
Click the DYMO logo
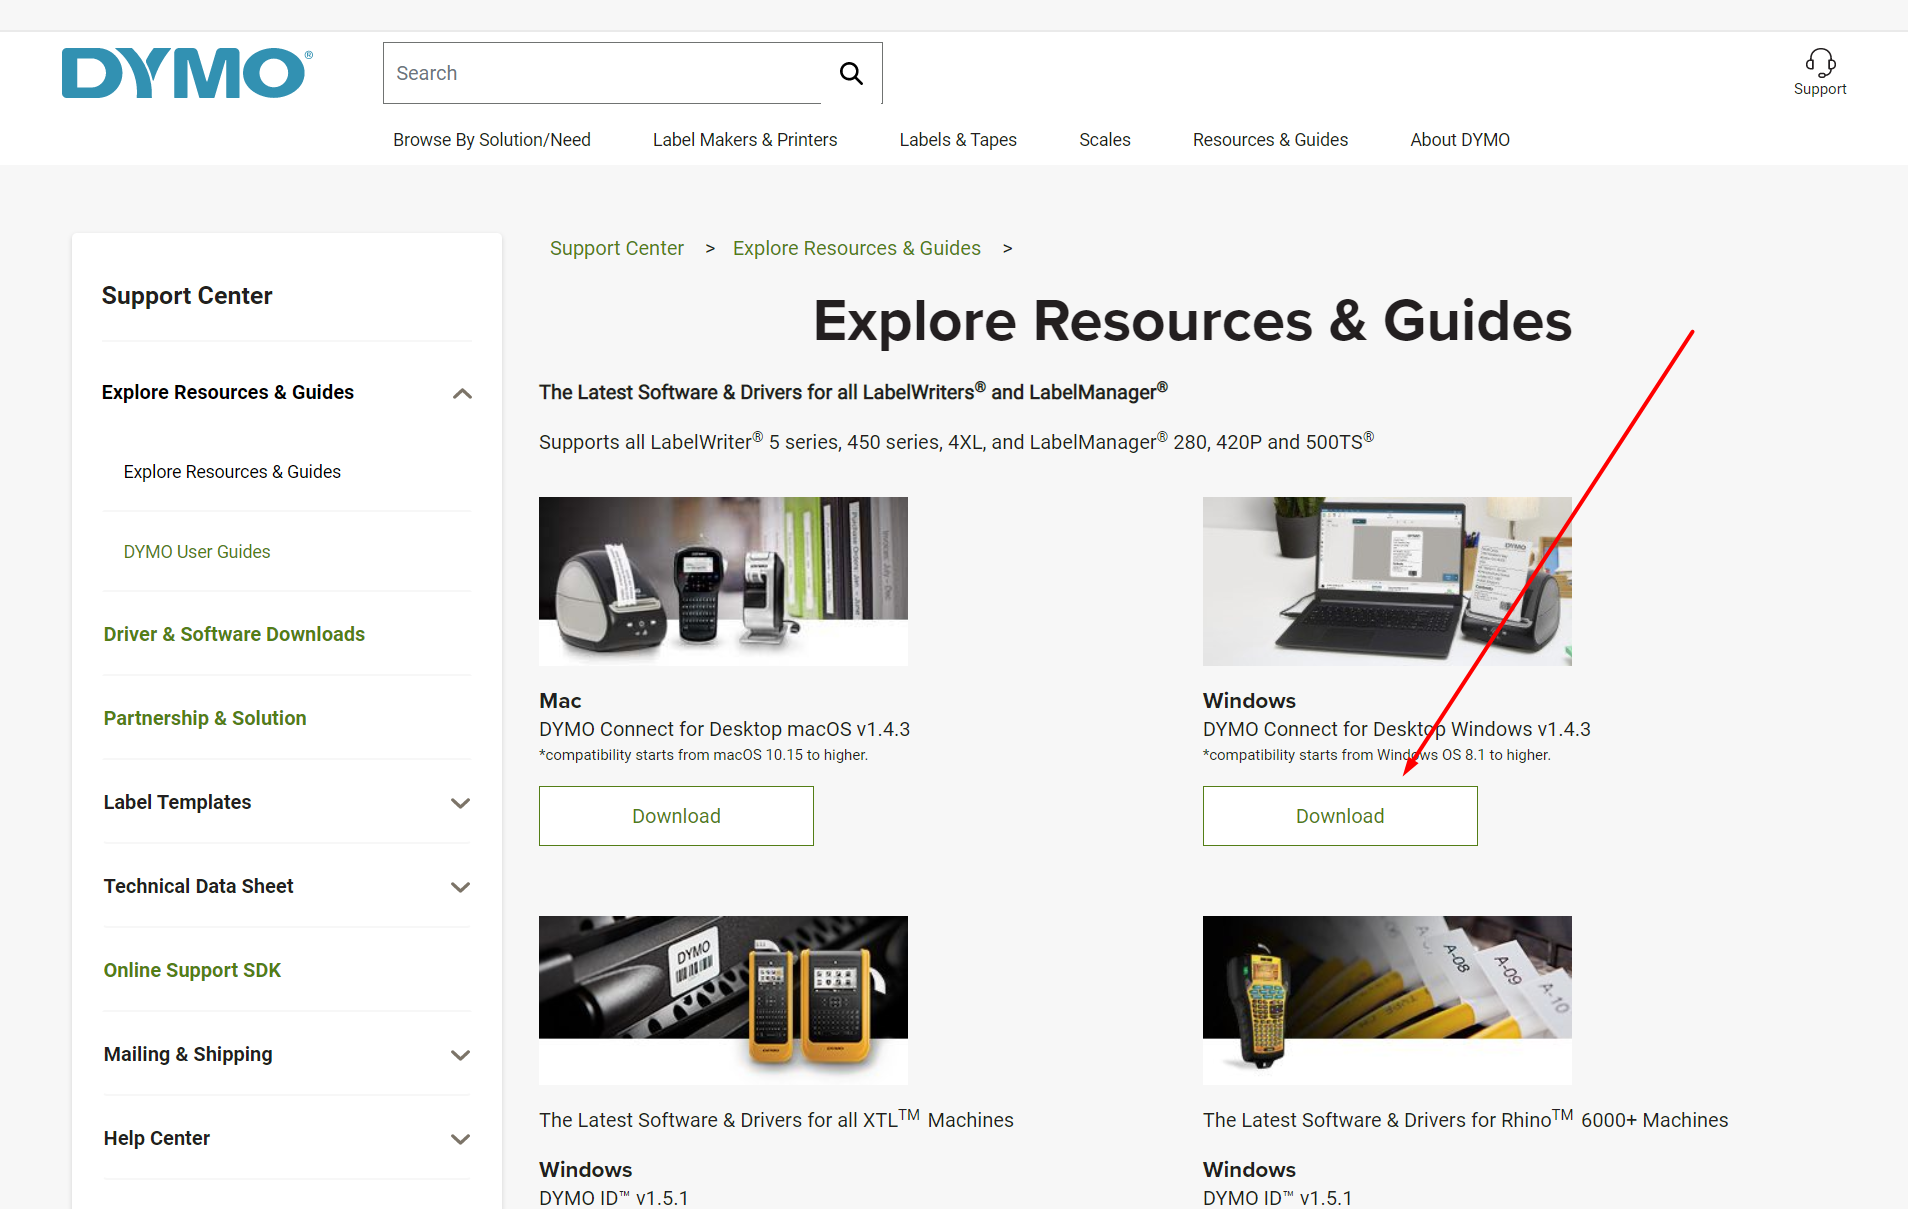click(x=187, y=73)
